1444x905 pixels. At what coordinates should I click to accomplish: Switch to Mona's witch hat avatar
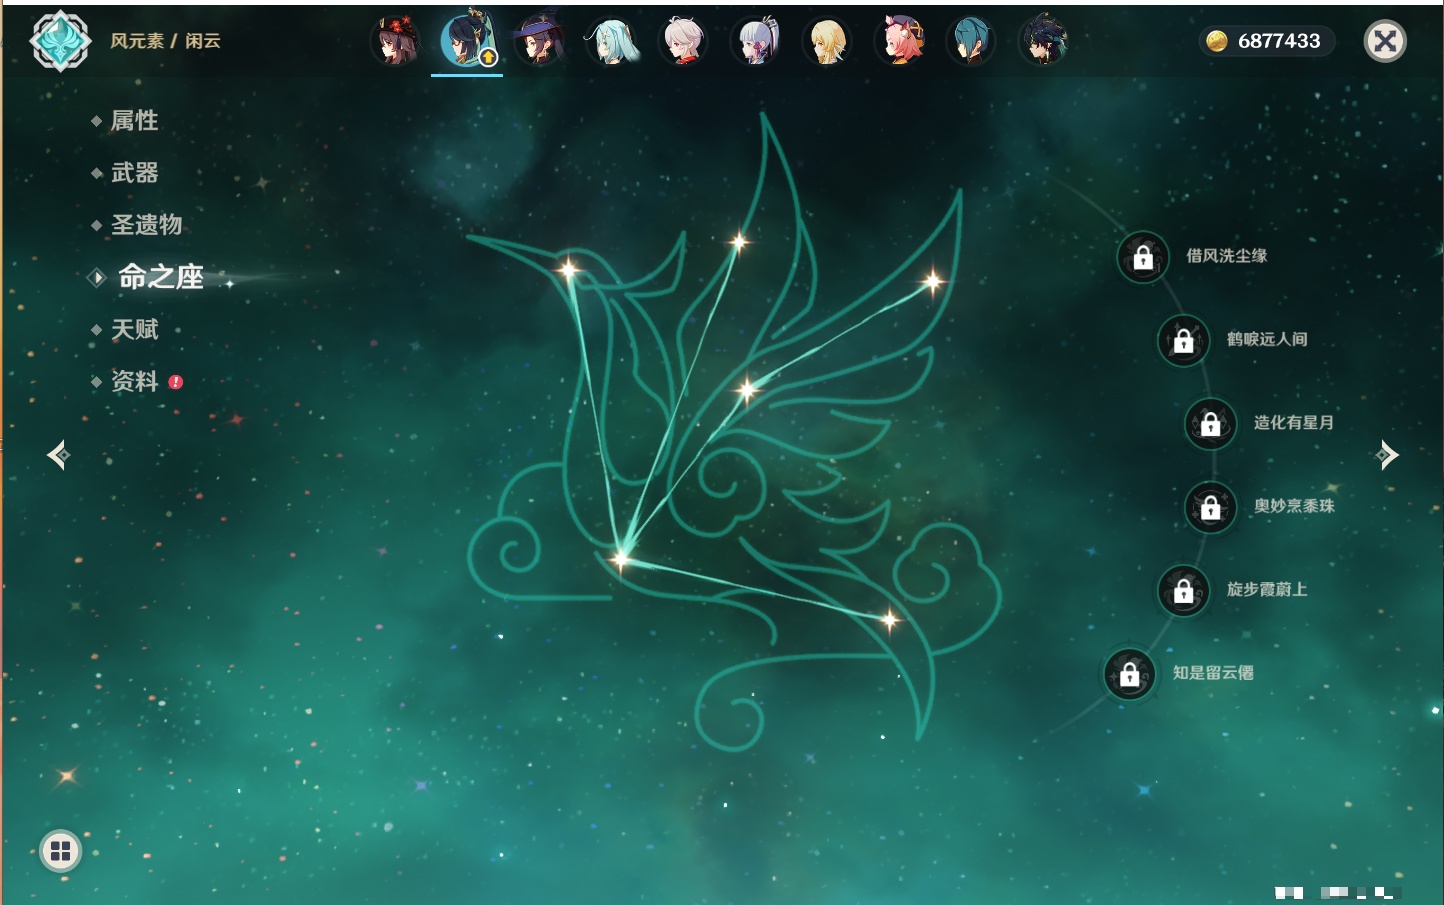pos(539,42)
